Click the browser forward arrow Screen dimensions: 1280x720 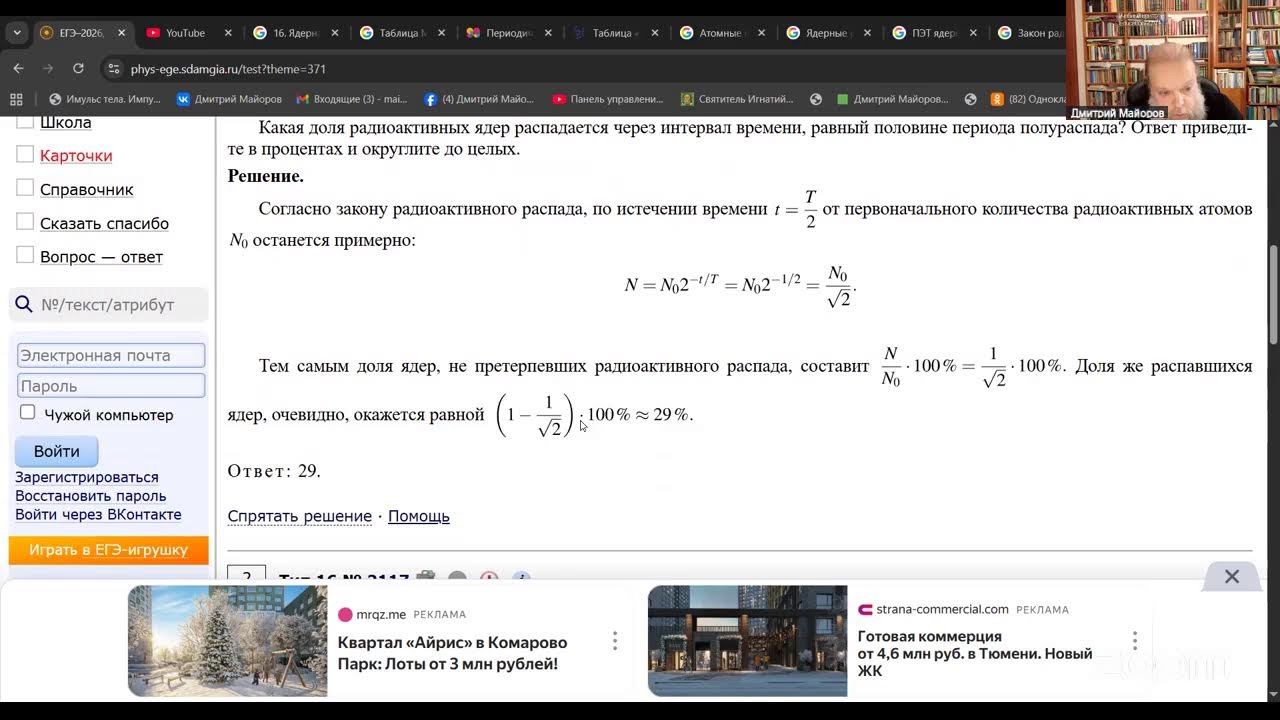coord(47,69)
